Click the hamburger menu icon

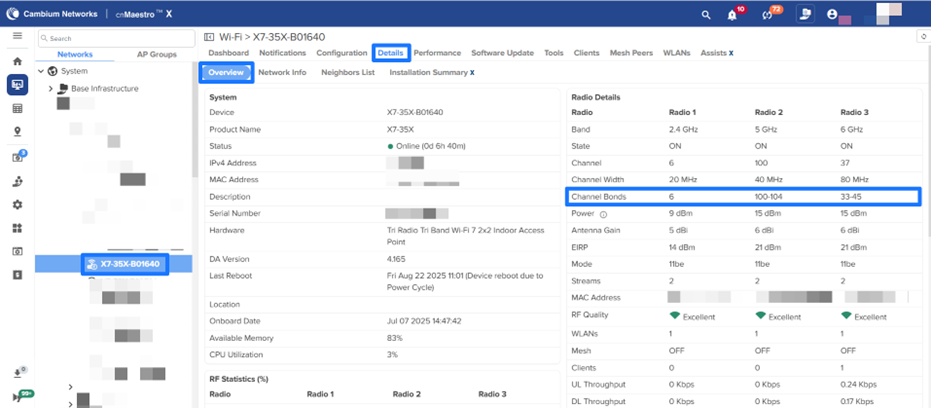(17, 36)
